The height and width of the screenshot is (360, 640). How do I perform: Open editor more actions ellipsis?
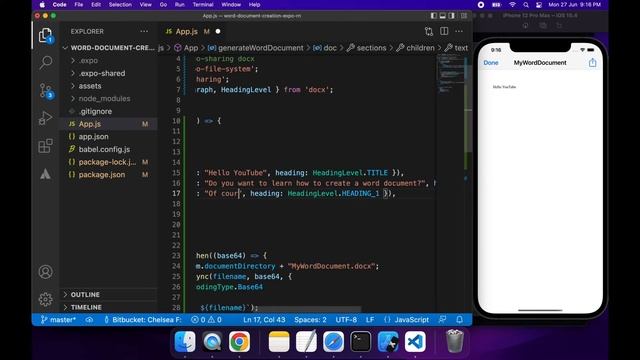[459, 31]
